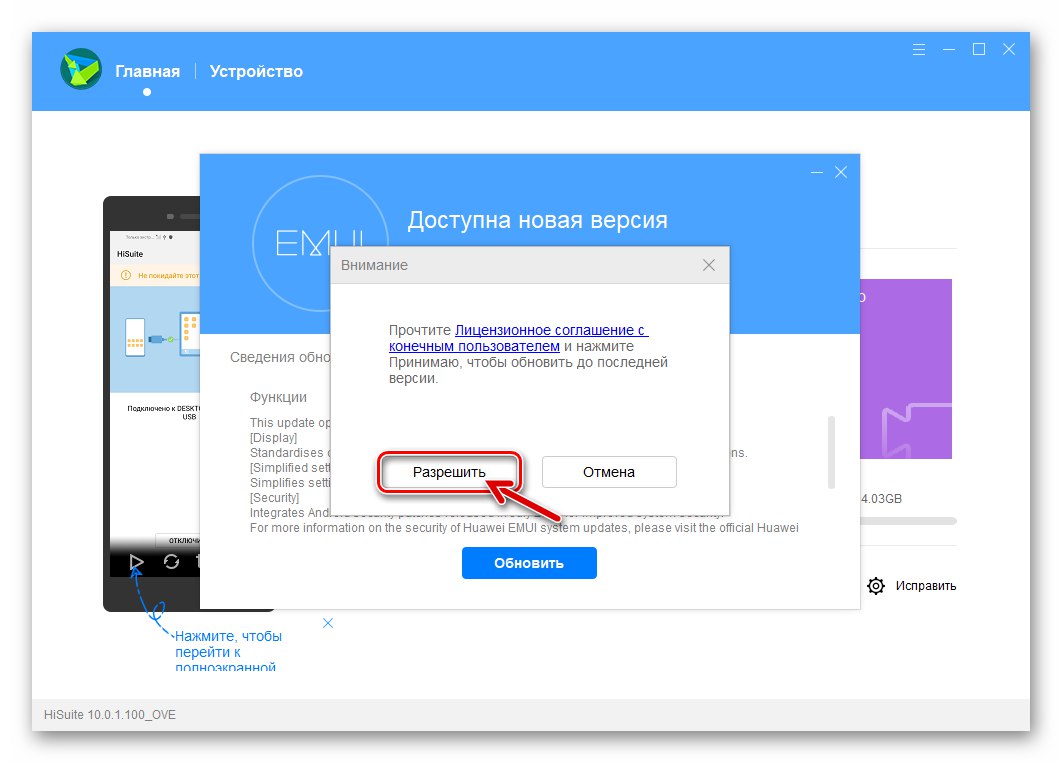
Task: Click the storage usage progress bar
Action: pyautogui.click(x=908, y=521)
